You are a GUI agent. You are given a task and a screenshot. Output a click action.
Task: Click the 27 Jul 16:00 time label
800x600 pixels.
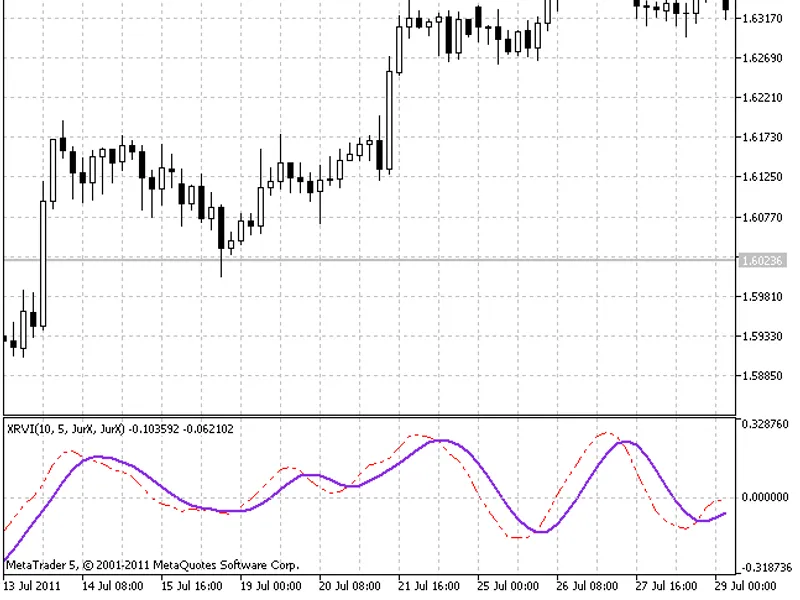(666, 586)
